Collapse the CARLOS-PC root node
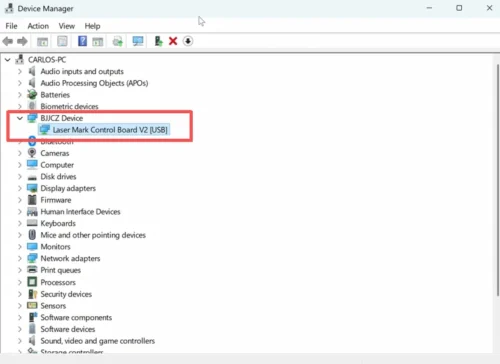This screenshot has height=364, width=500. pos(7,60)
